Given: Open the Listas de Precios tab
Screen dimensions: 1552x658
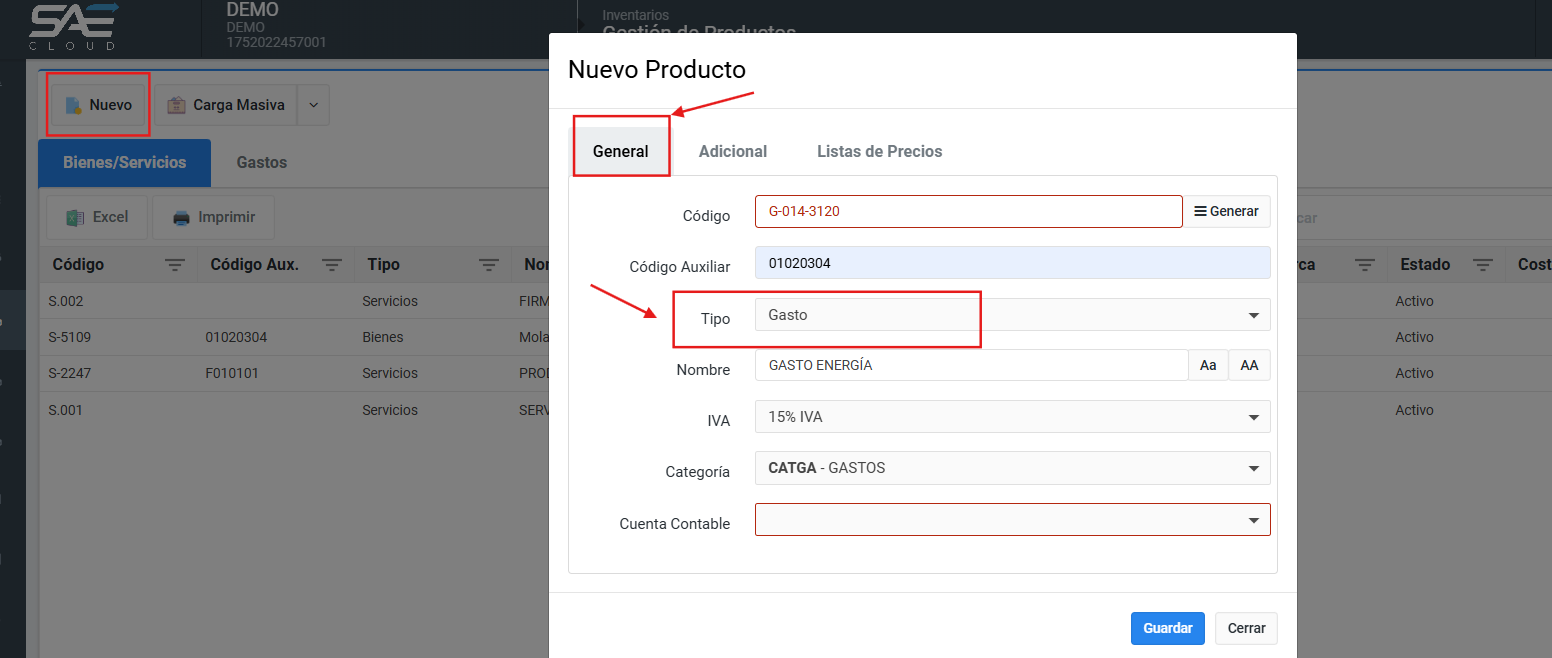Looking at the screenshot, I should tap(879, 152).
